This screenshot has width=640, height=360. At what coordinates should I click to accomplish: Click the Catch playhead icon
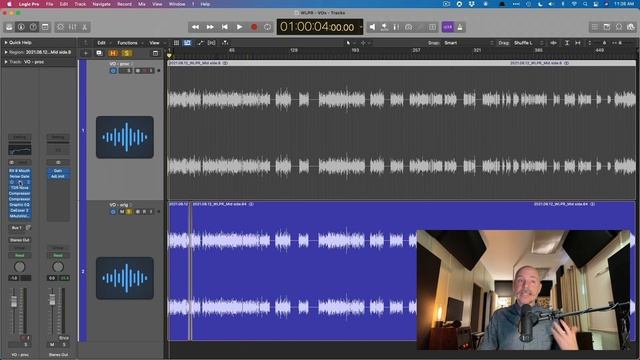point(224,43)
